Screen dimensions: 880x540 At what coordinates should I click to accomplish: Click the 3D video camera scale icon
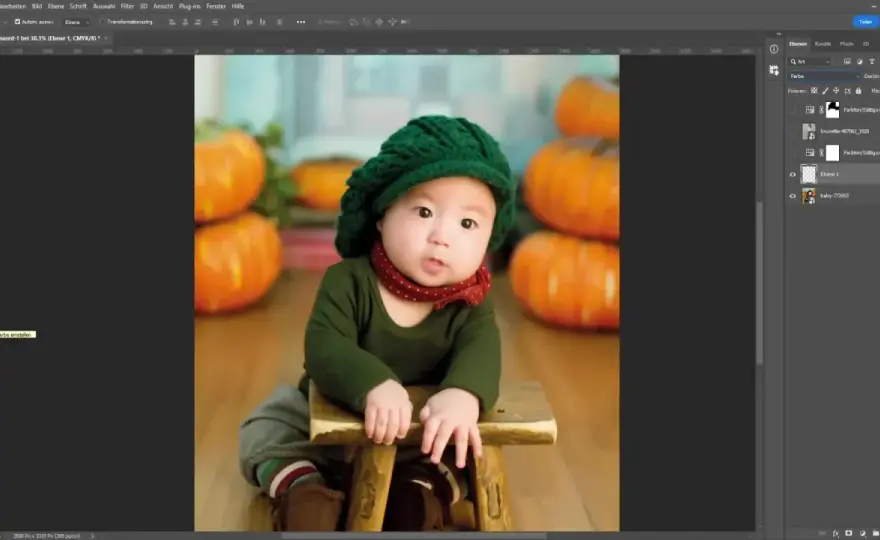point(405,22)
